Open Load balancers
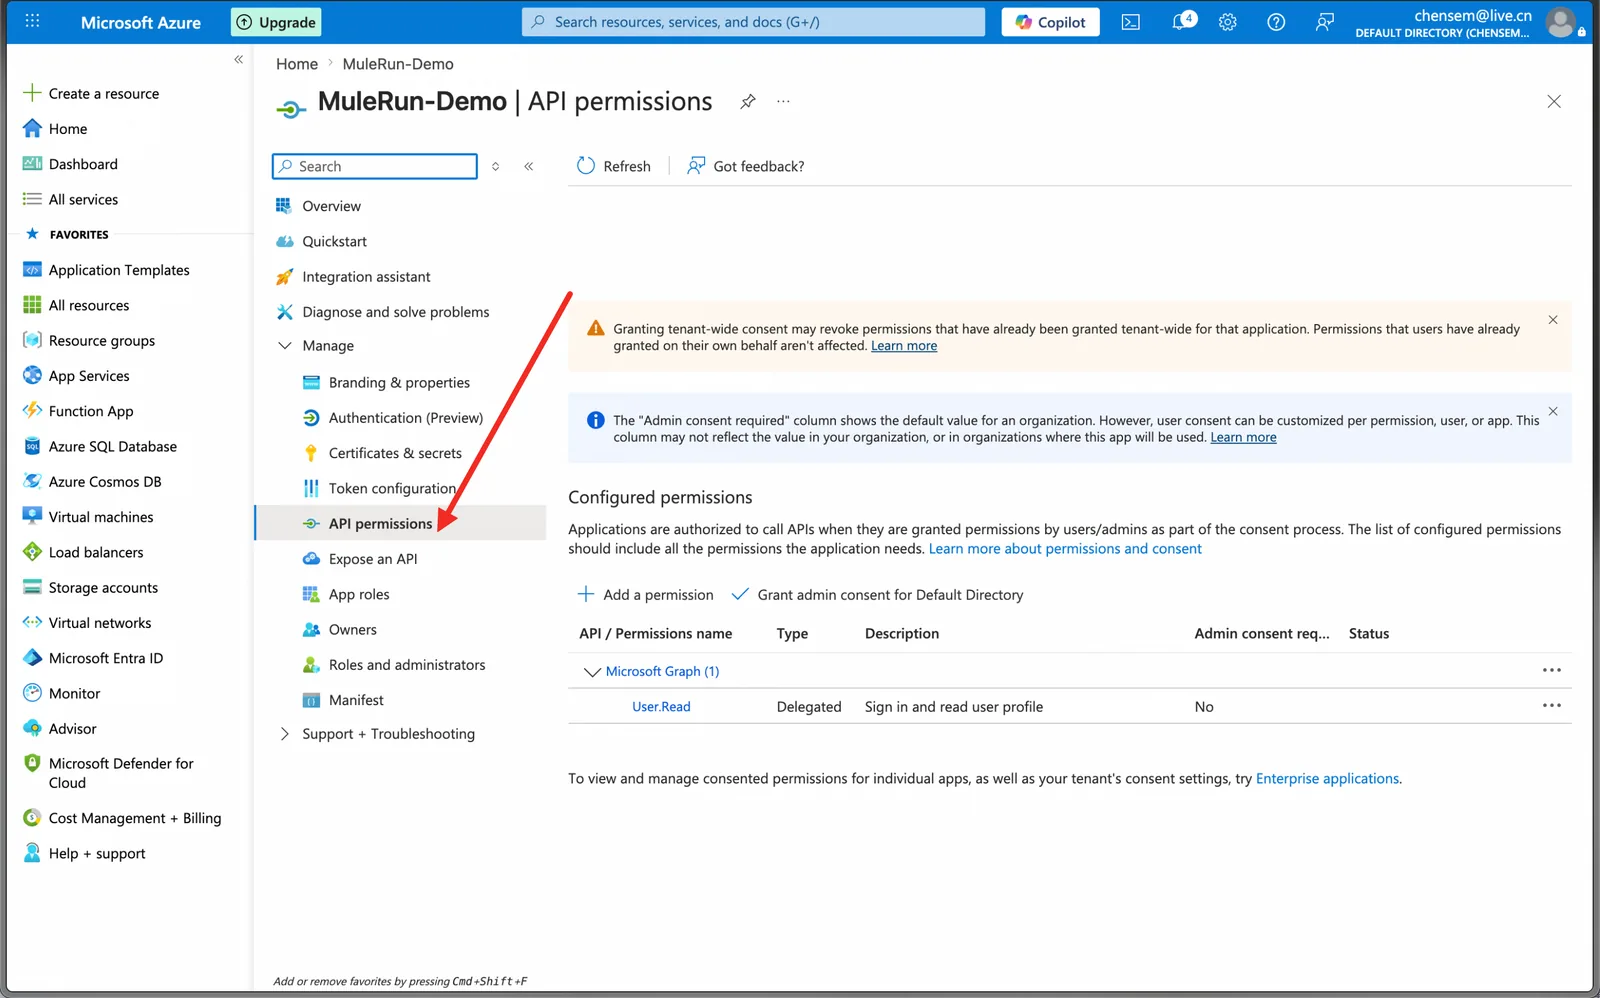Image resolution: width=1600 pixels, height=998 pixels. tap(83, 552)
